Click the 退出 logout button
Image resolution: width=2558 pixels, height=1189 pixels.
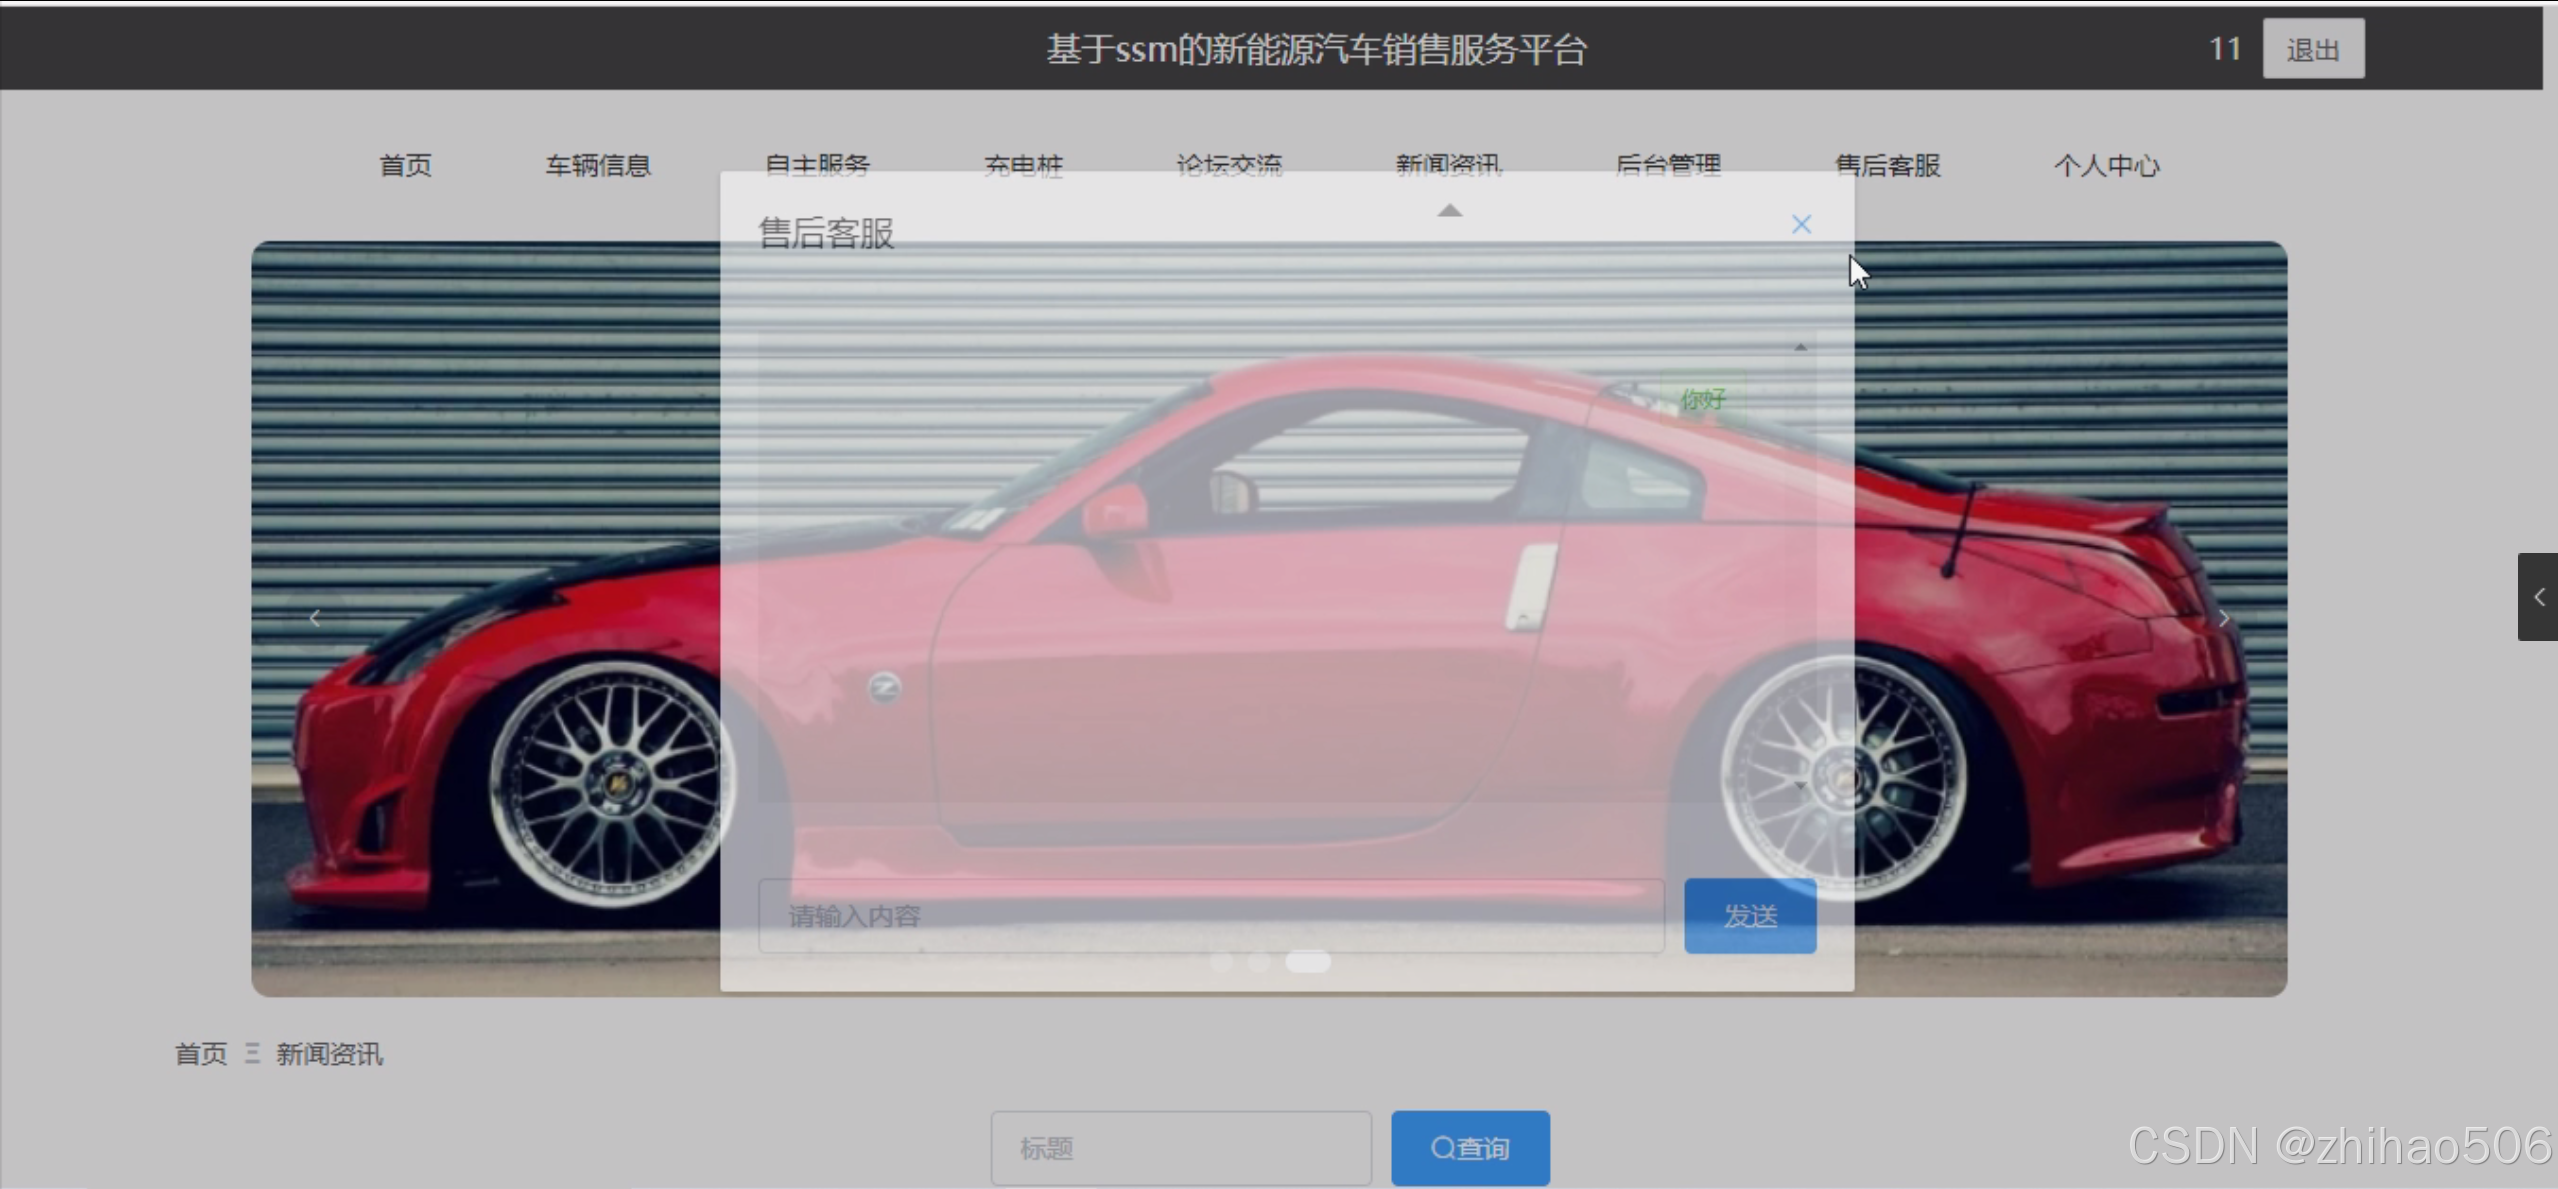(x=2313, y=49)
